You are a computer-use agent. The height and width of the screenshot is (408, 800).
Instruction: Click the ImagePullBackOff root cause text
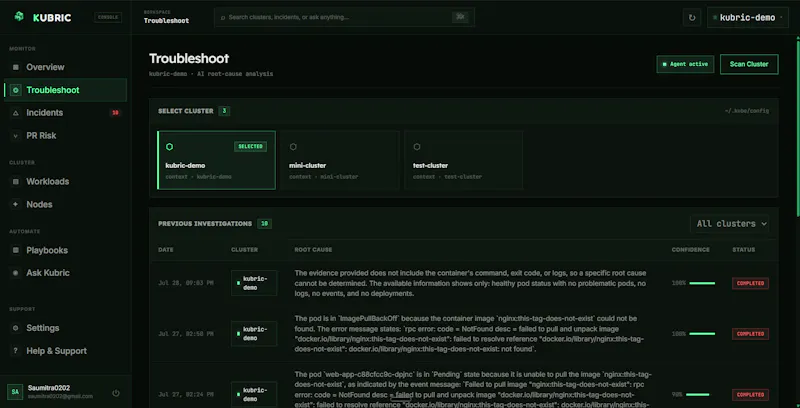[x=469, y=334]
